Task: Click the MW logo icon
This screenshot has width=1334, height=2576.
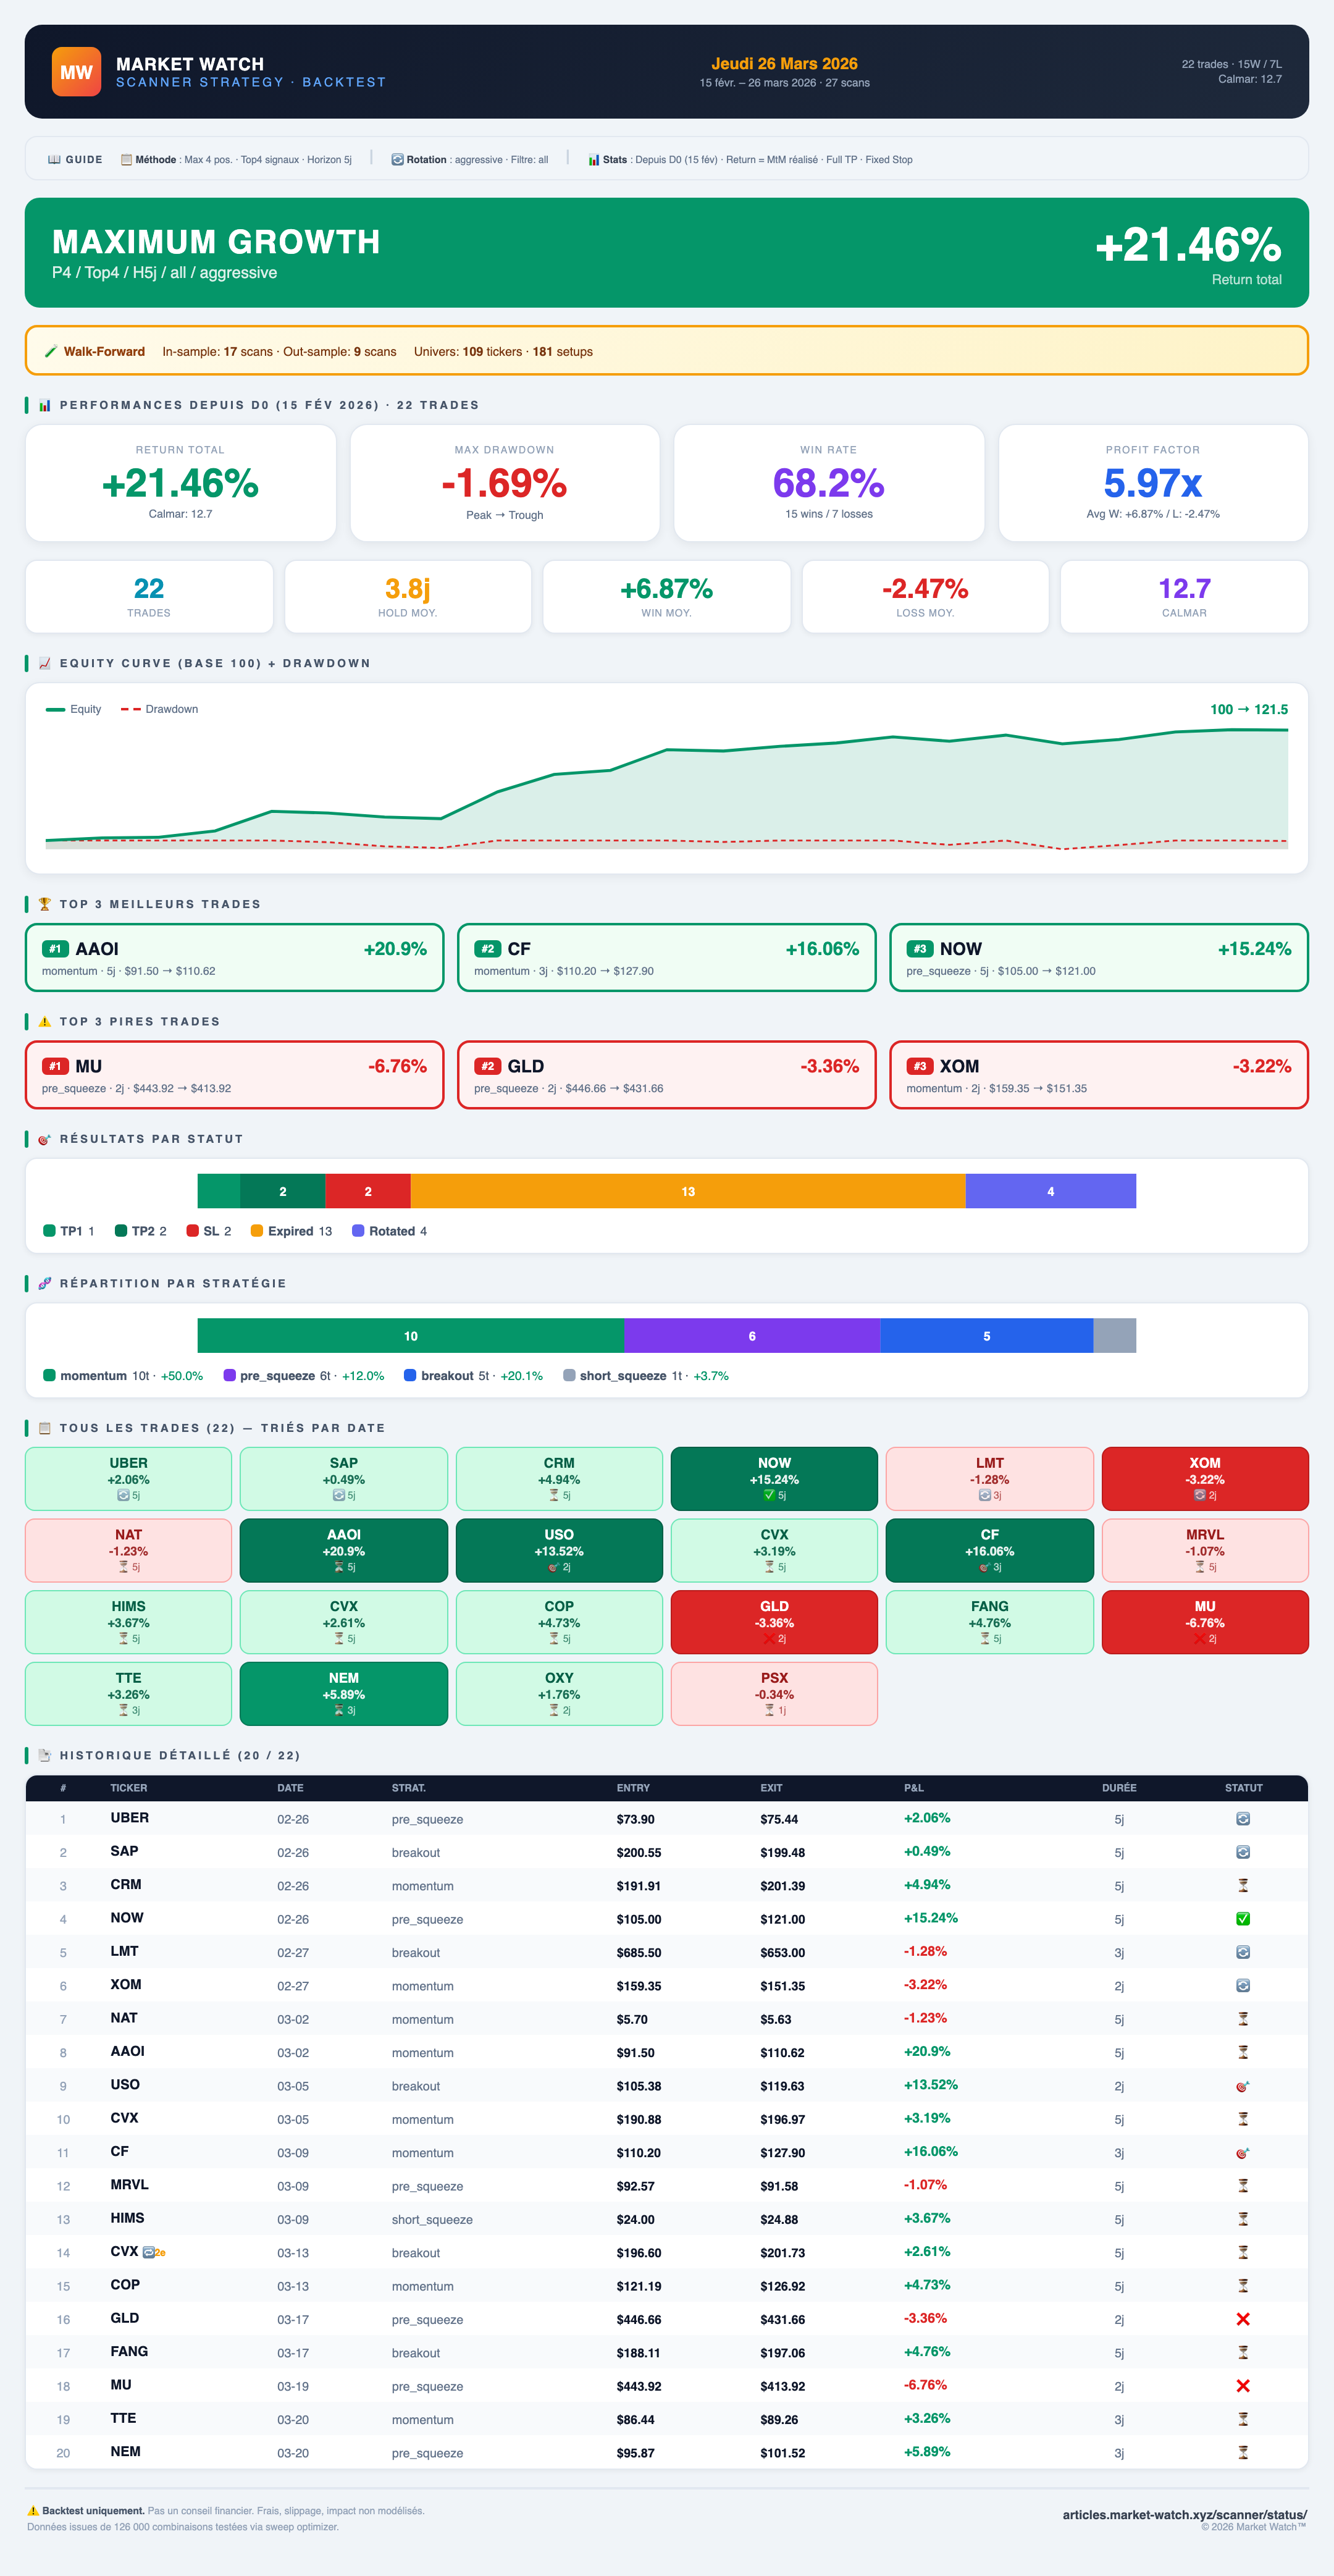Action: 76,72
